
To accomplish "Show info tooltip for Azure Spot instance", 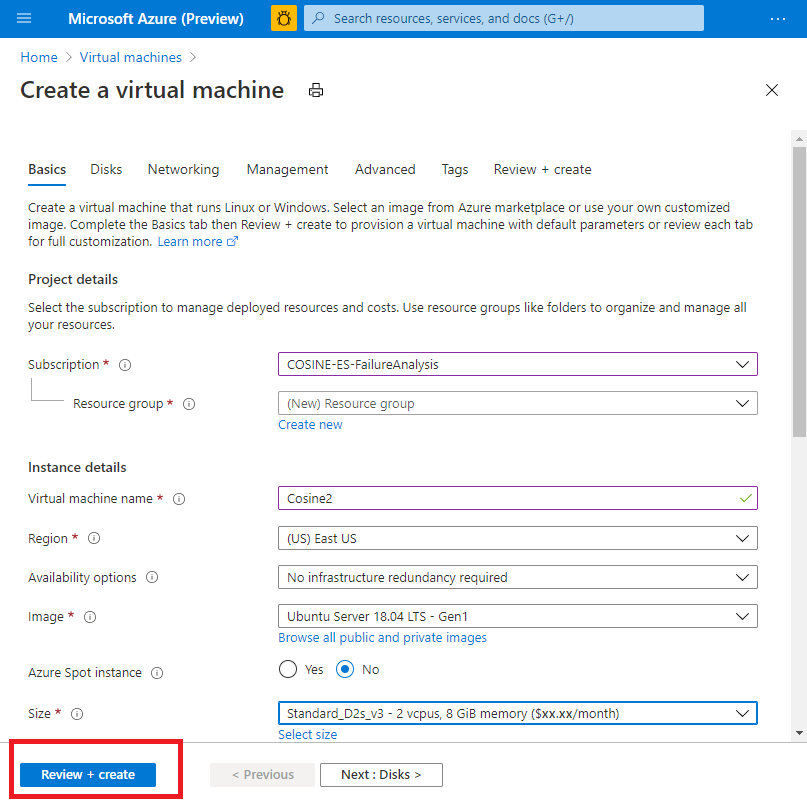I will point(157,673).
